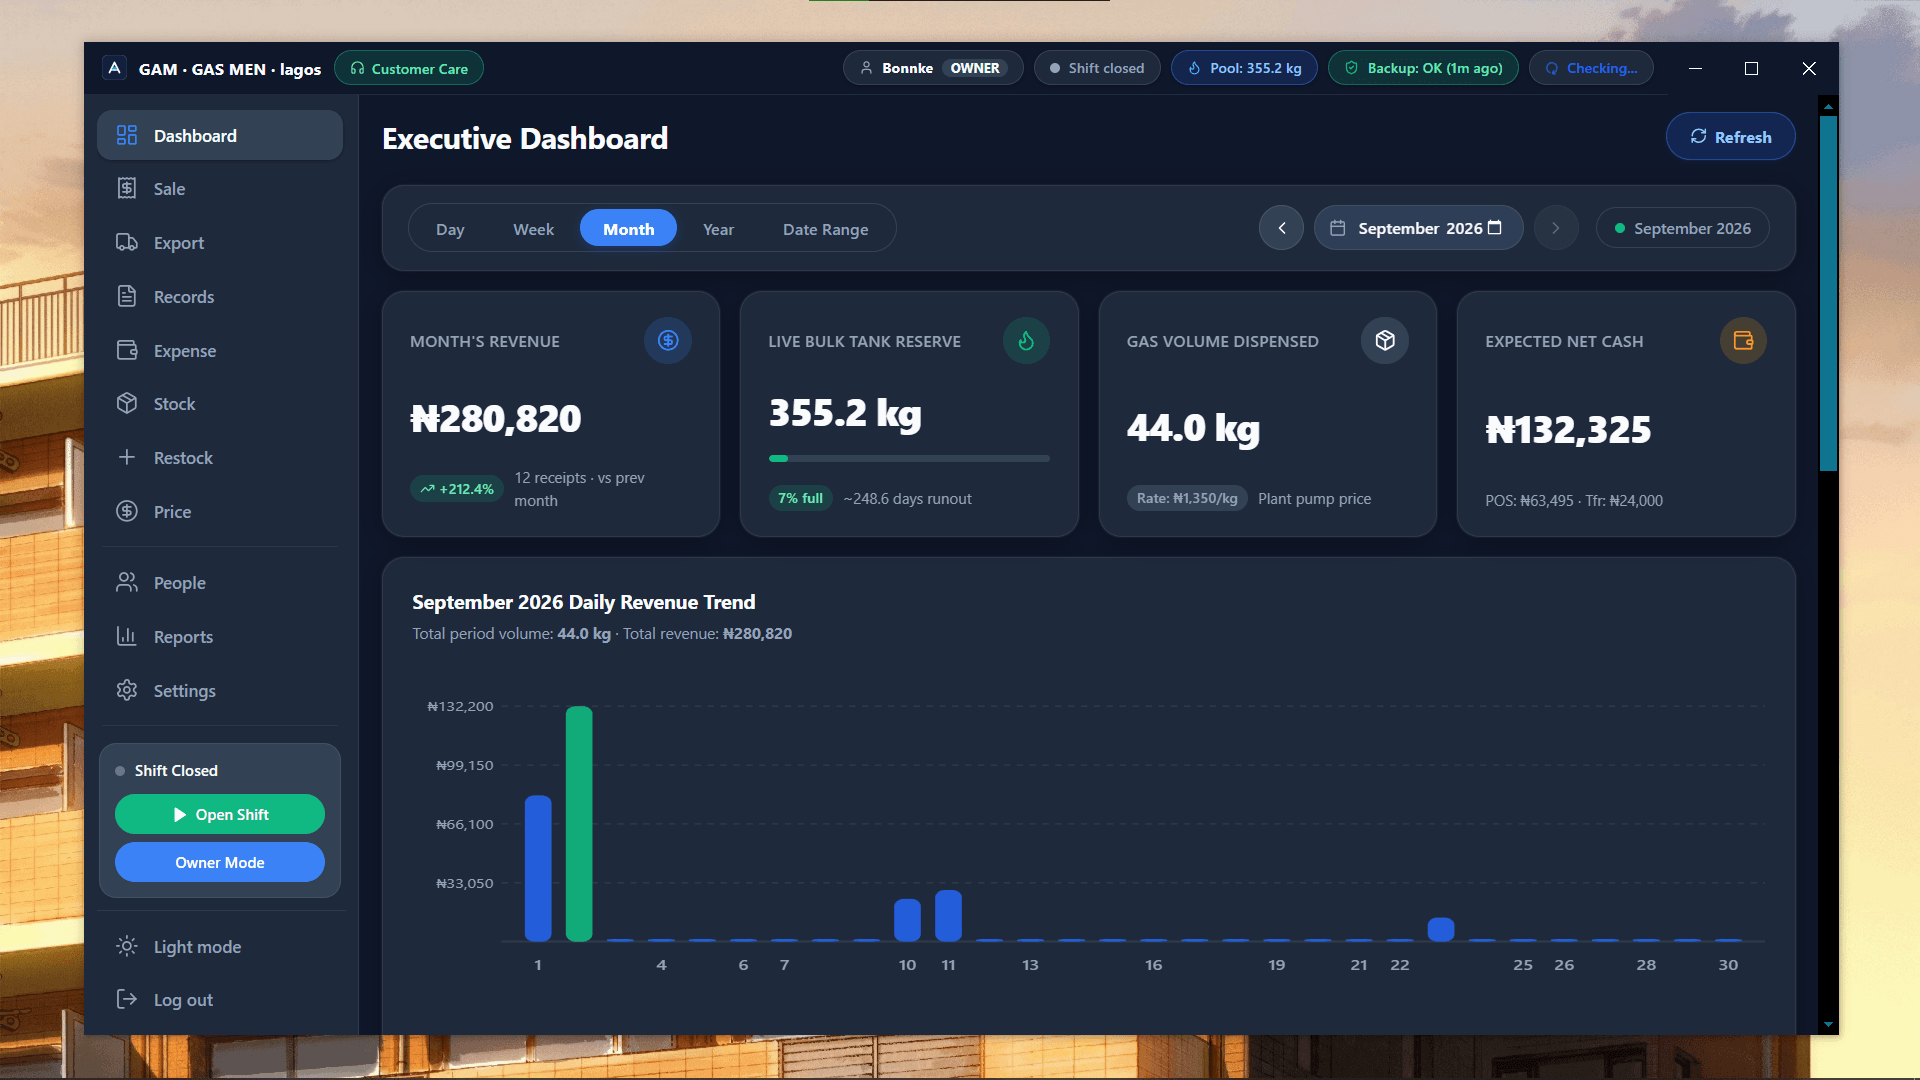This screenshot has width=1920, height=1080.
Task: Select the Month period tab
Action: tap(628, 229)
